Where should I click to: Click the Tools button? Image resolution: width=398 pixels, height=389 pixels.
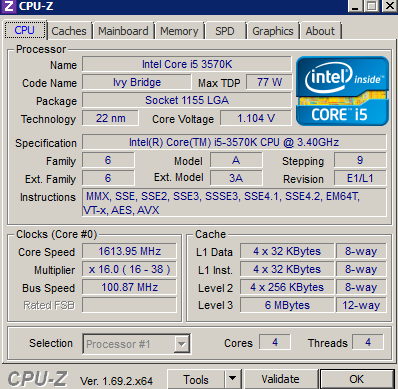196,379
